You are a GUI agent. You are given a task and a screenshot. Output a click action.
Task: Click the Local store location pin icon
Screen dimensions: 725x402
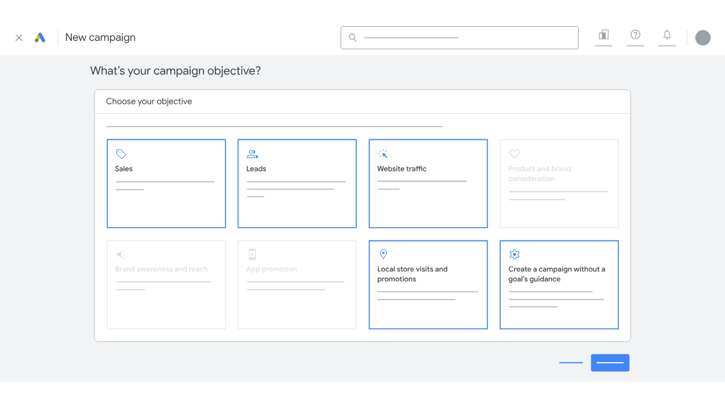tap(383, 255)
